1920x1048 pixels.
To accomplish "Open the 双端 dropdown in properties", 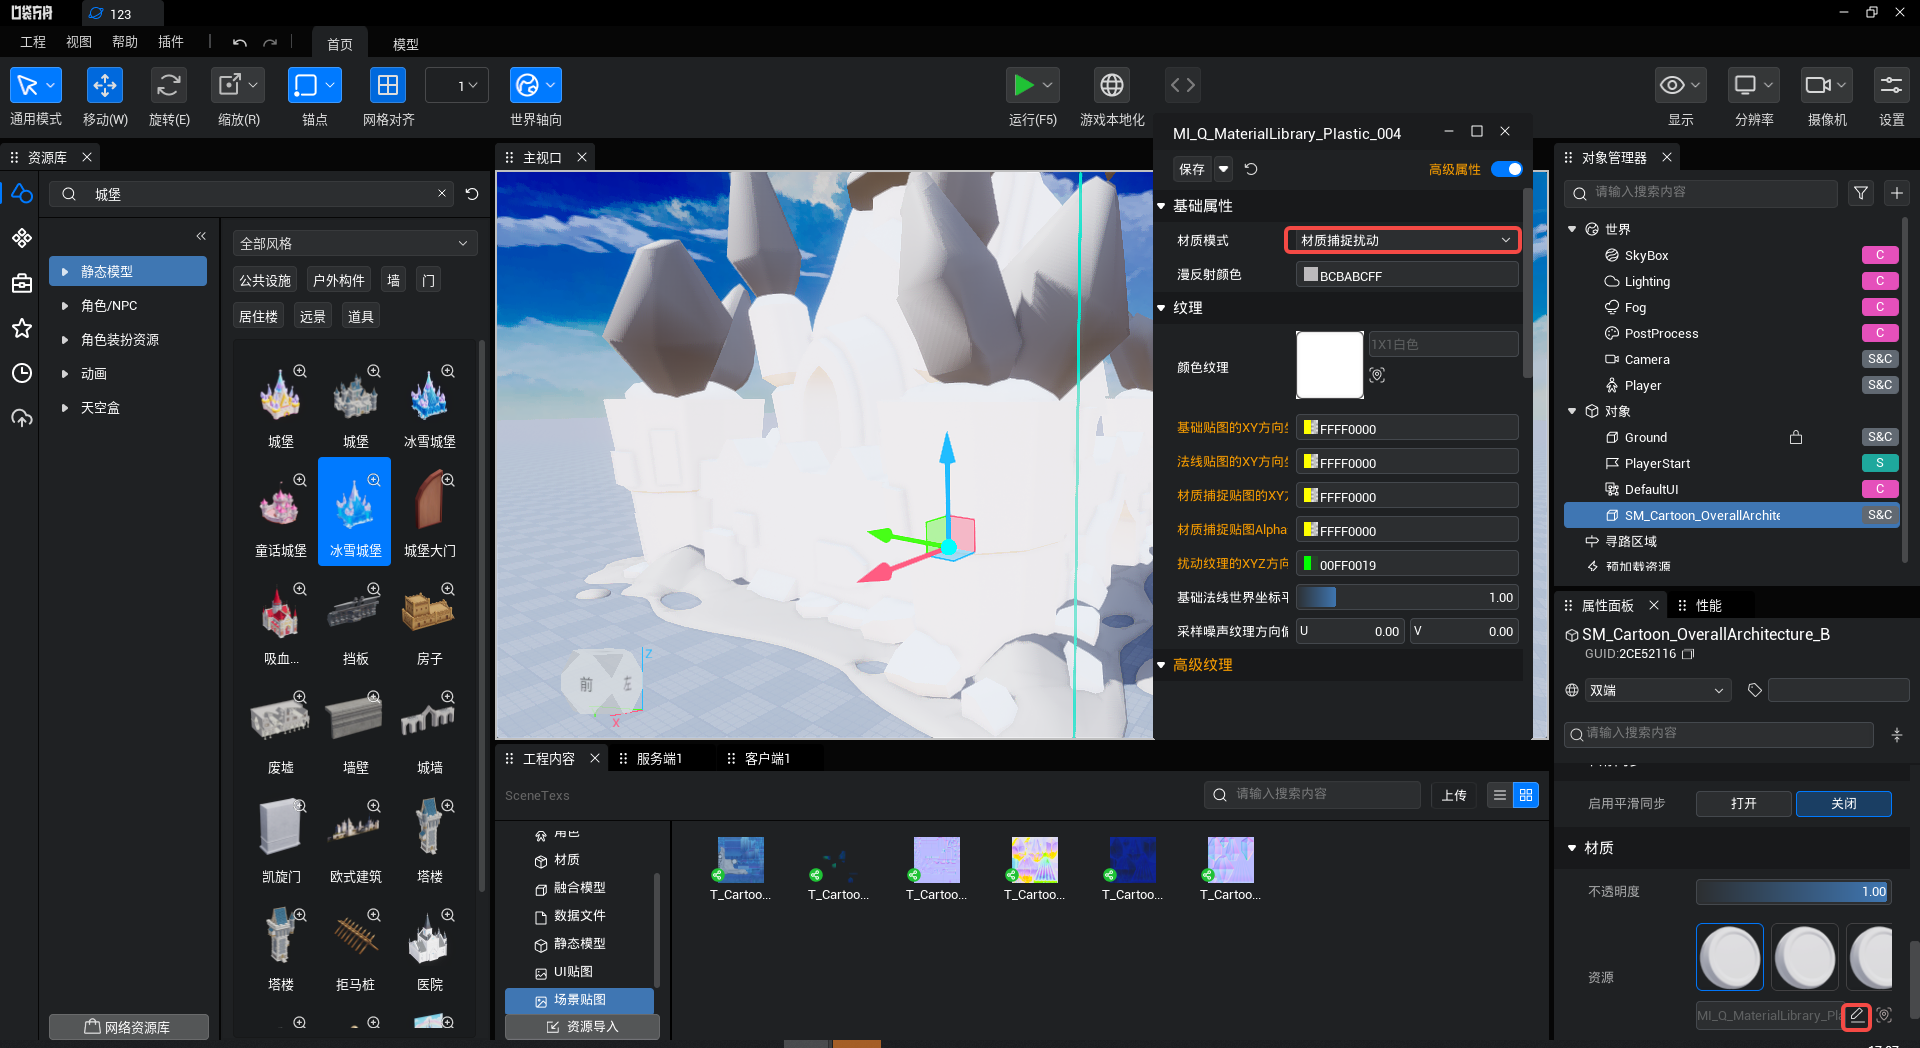I will [x=1657, y=690].
